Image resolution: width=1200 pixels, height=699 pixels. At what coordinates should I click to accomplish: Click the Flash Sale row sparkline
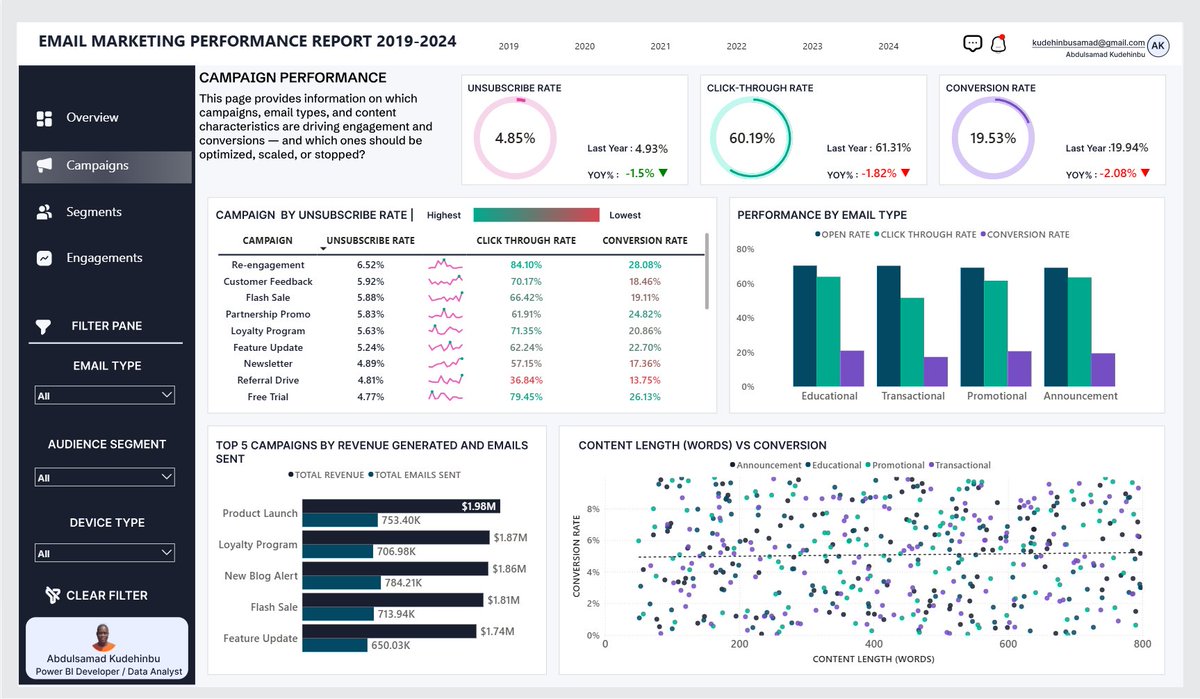[446, 298]
